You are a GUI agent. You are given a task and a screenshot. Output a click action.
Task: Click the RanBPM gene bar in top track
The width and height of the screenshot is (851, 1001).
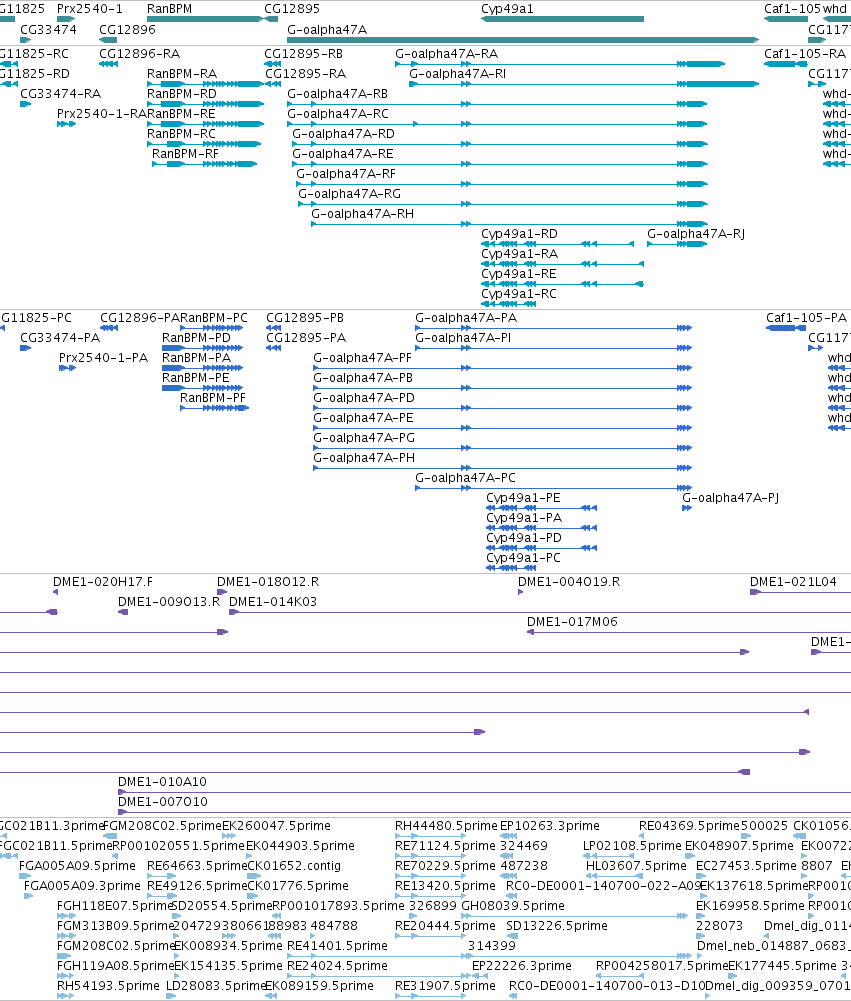[x=204, y=19]
